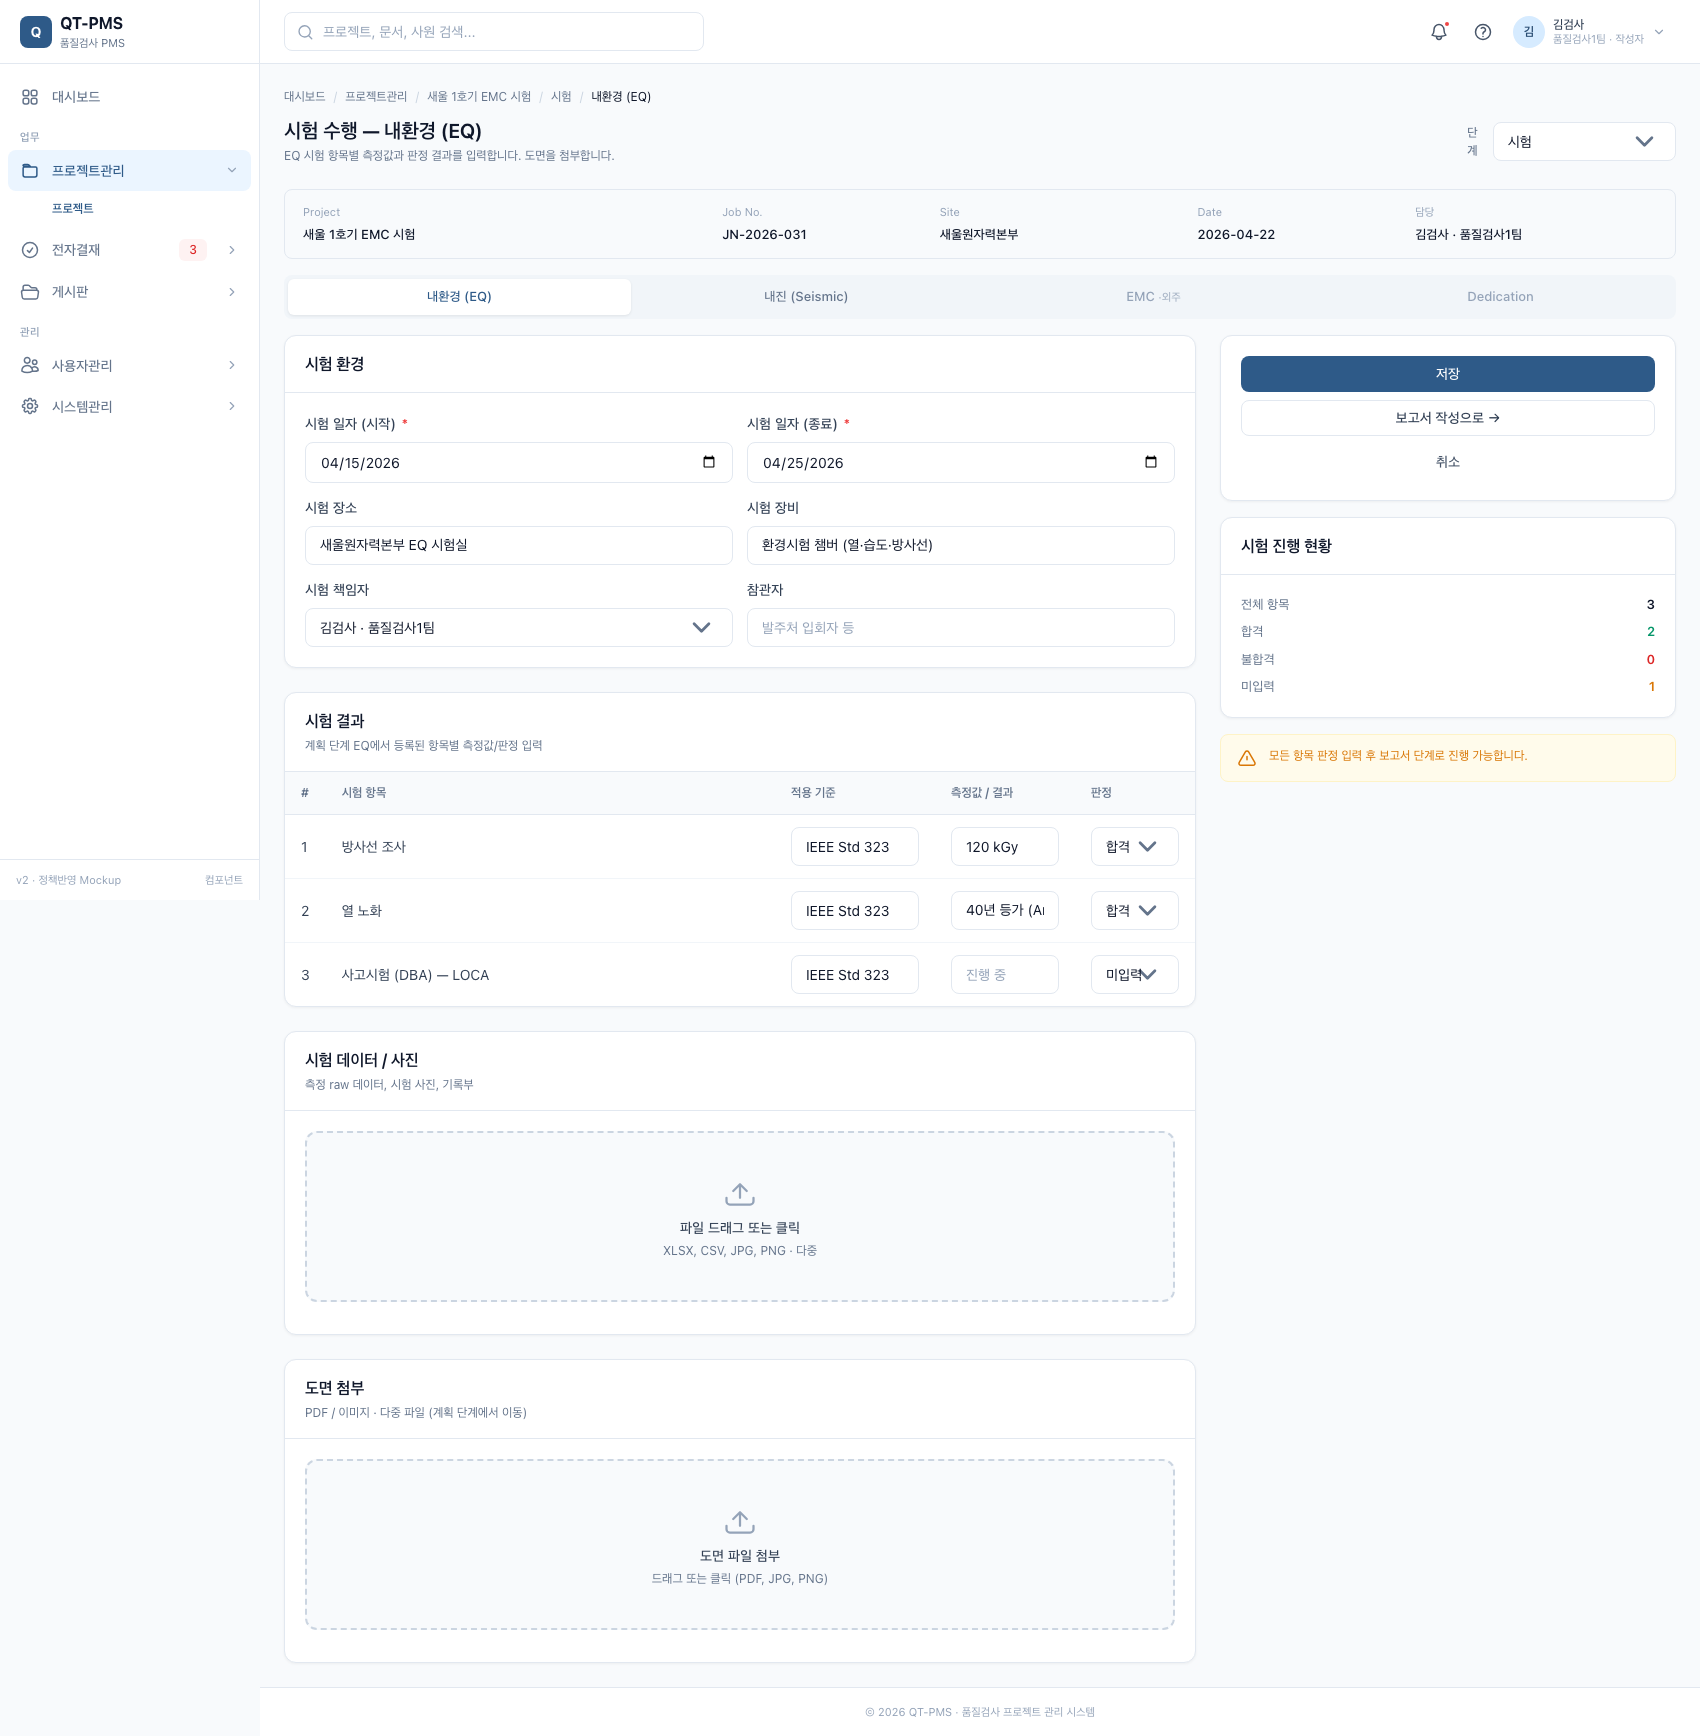Screen dimensions: 1700x1736
Task: Expand the 사용자관리 menu chevron
Action: point(232,366)
